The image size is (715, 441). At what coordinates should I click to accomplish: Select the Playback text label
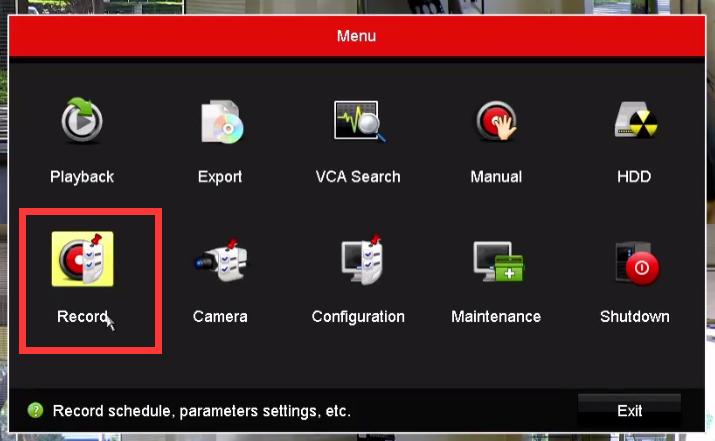coord(82,177)
